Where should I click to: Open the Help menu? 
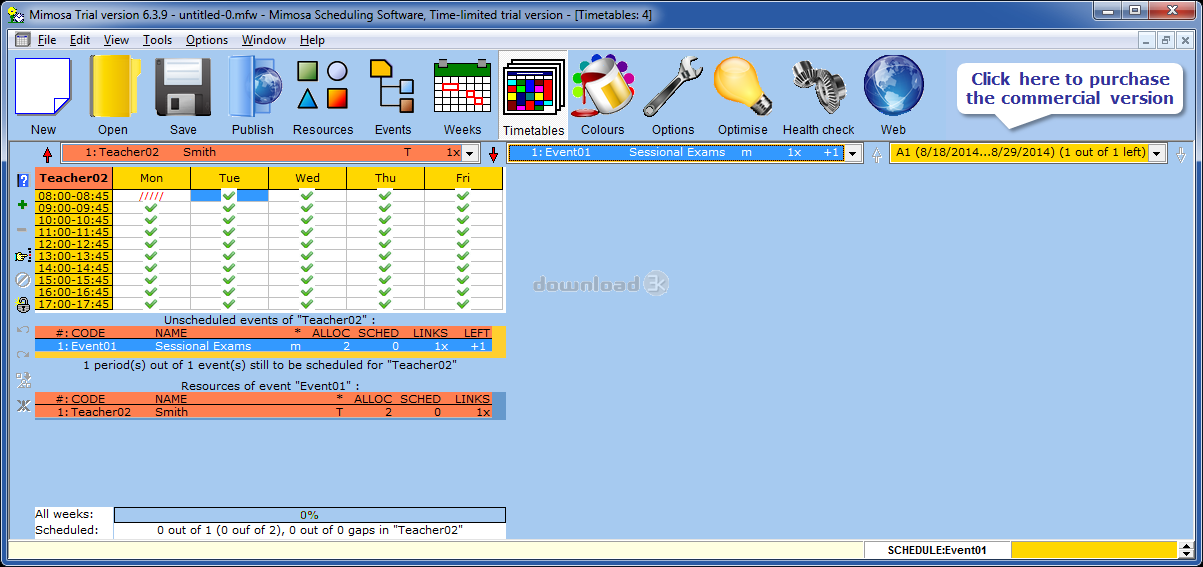312,40
